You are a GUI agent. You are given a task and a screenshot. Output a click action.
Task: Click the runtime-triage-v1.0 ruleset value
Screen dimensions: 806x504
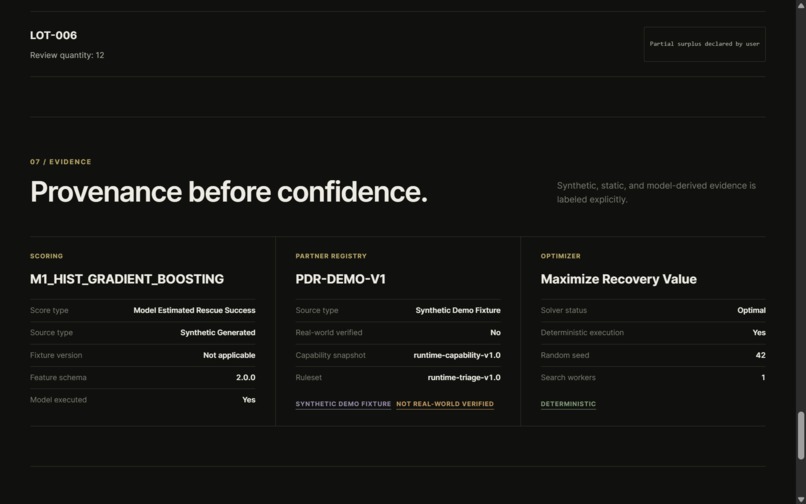pyautogui.click(x=464, y=377)
